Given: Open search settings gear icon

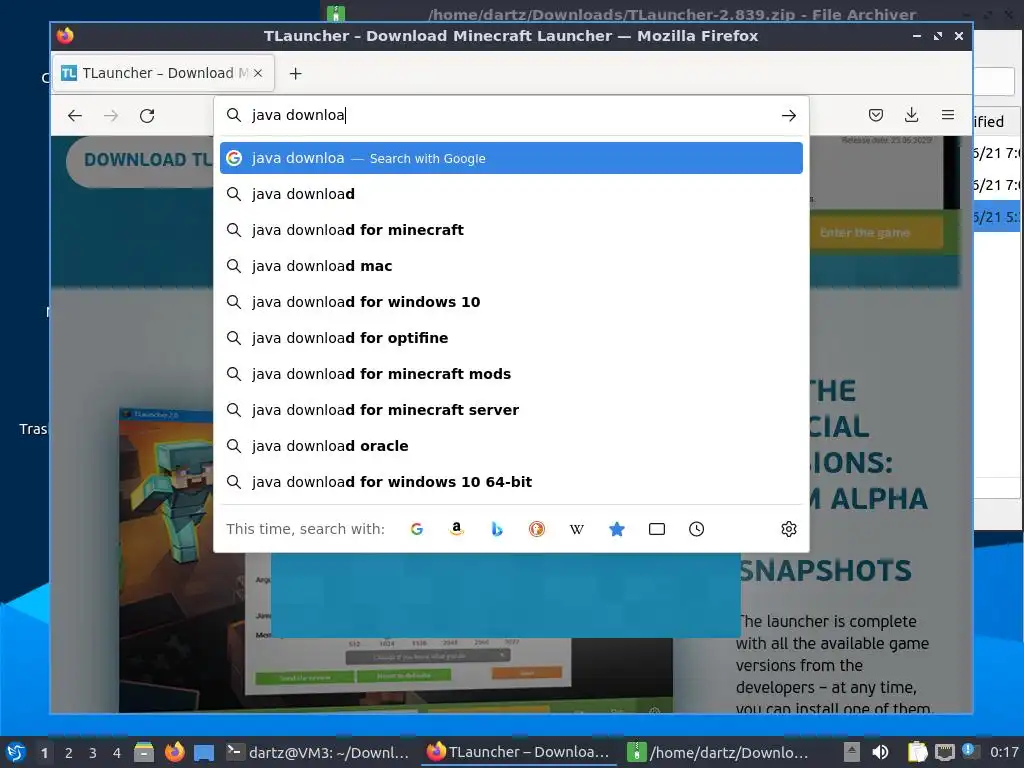Looking at the screenshot, I should tap(789, 529).
